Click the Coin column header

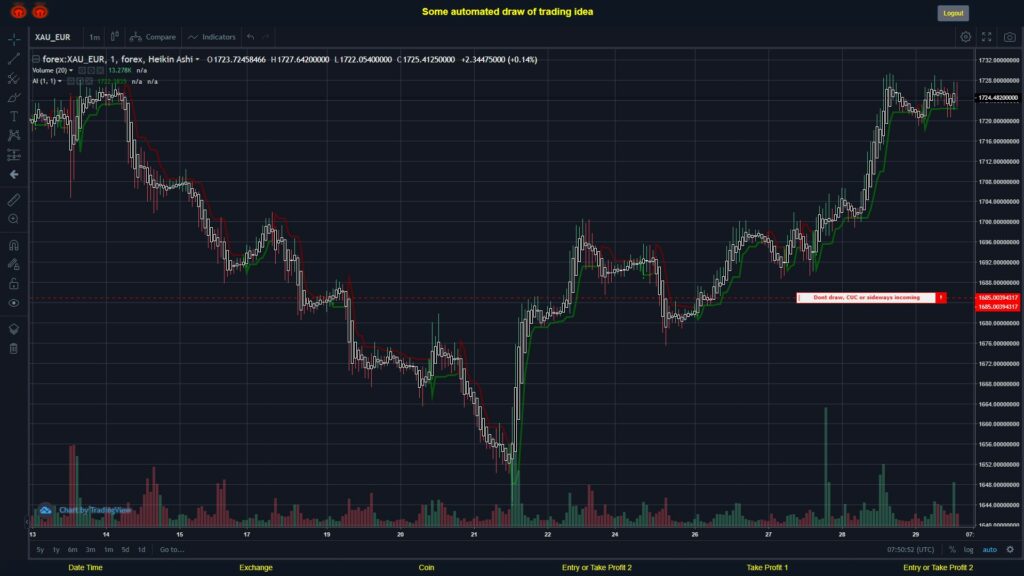click(426, 568)
